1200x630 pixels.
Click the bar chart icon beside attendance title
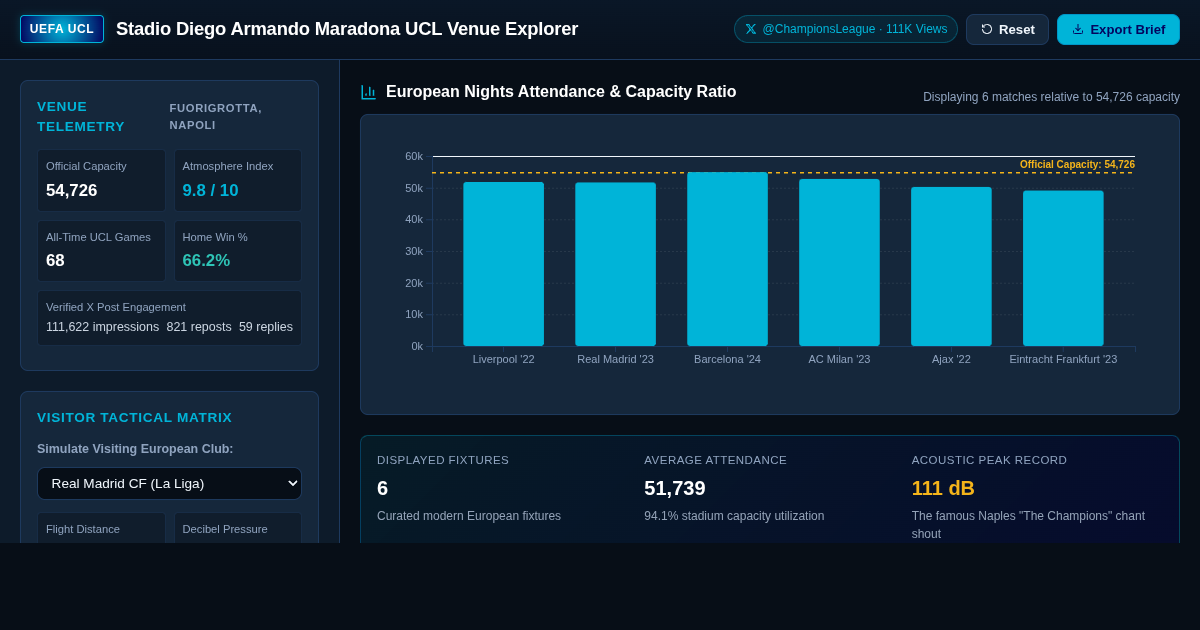coord(369,92)
